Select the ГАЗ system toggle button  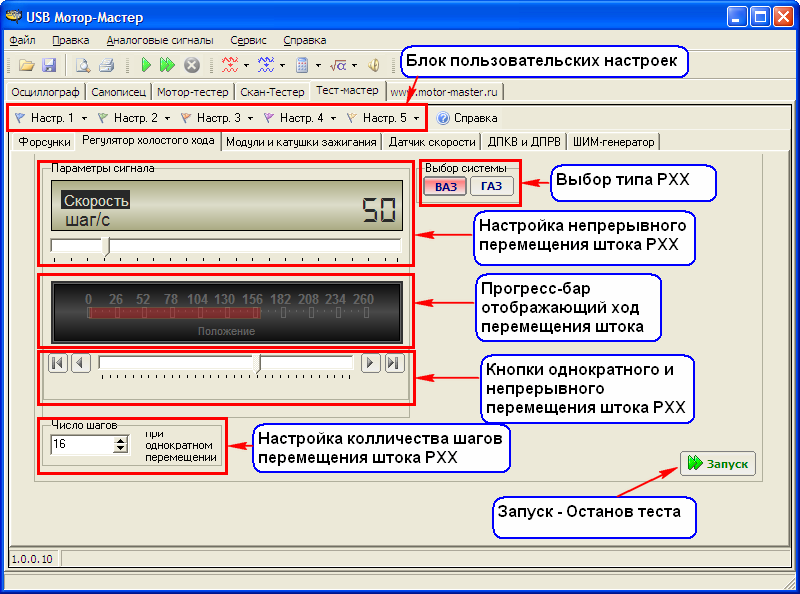(x=491, y=186)
